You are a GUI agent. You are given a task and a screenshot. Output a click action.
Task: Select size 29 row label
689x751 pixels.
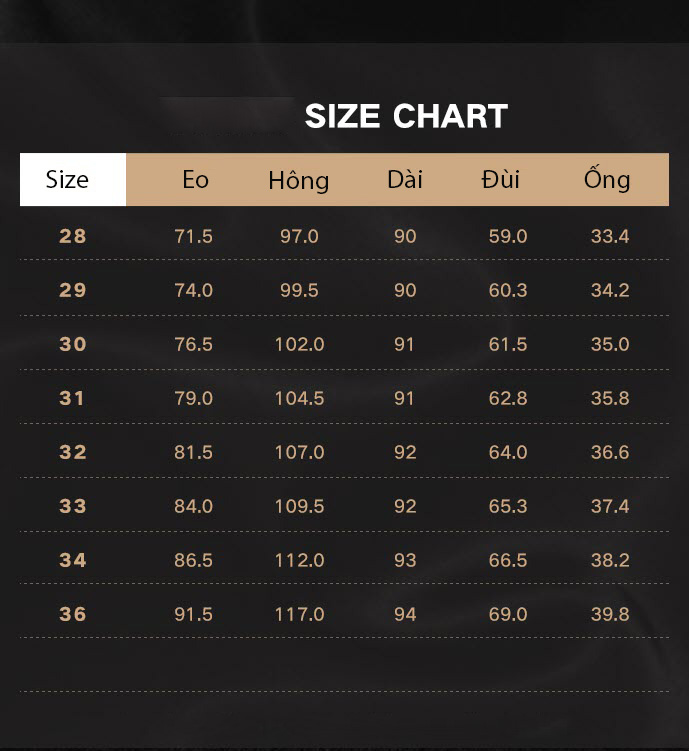coord(73,290)
